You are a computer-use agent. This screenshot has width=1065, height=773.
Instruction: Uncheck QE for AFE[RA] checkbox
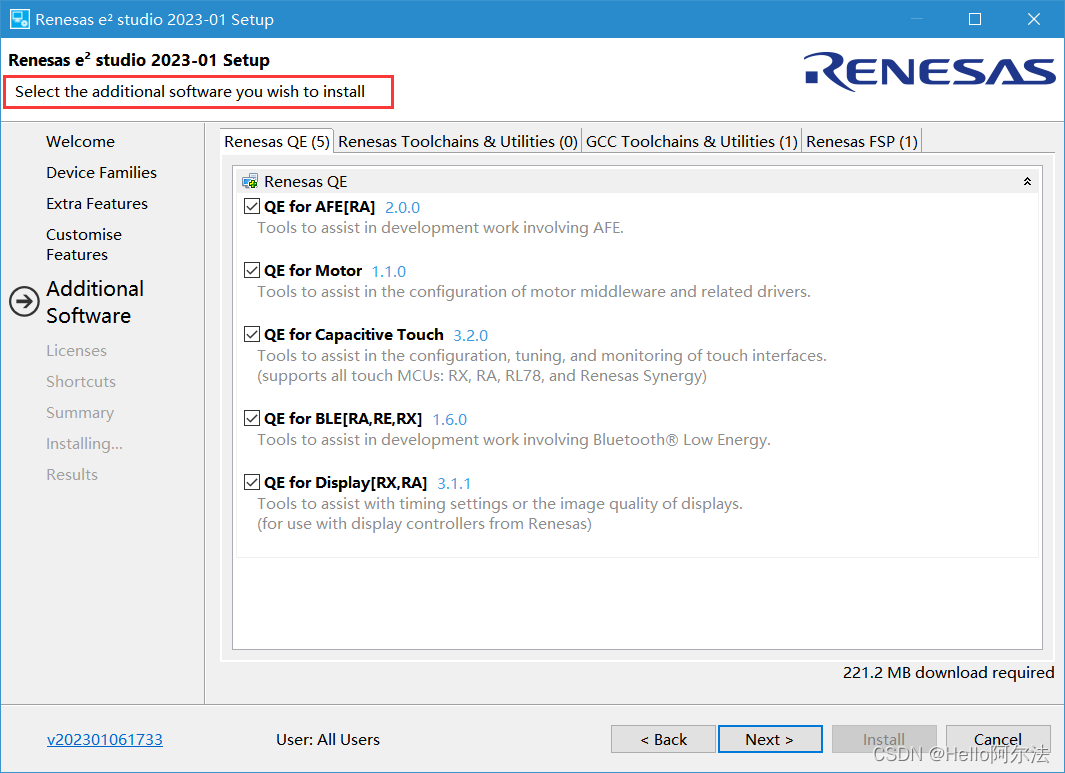[252, 206]
